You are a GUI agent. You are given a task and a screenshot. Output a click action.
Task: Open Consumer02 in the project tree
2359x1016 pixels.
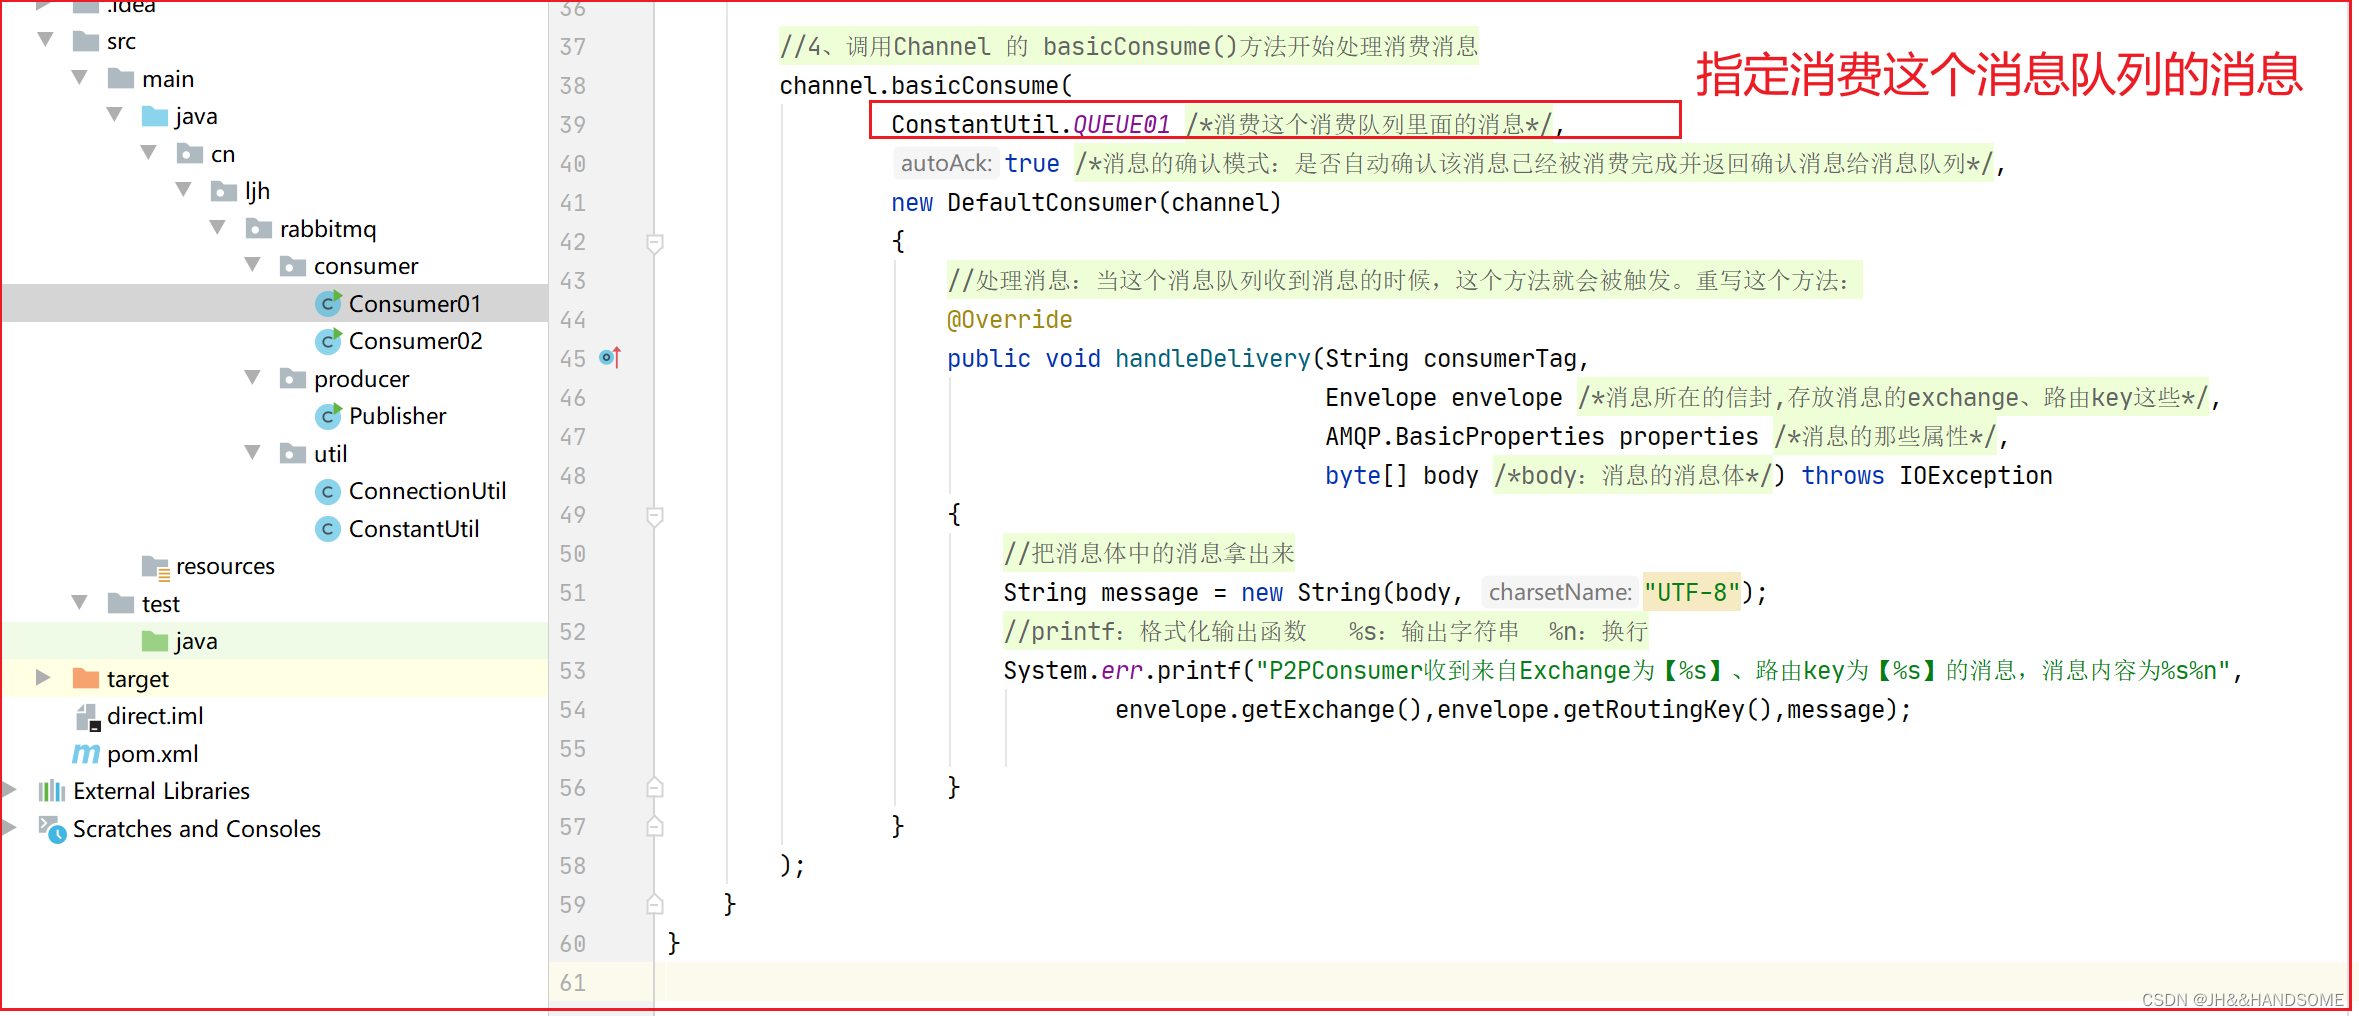coord(415,341)
